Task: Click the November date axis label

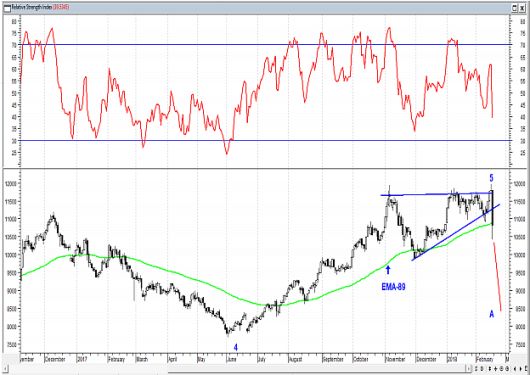Action: [x=395, y=359]
